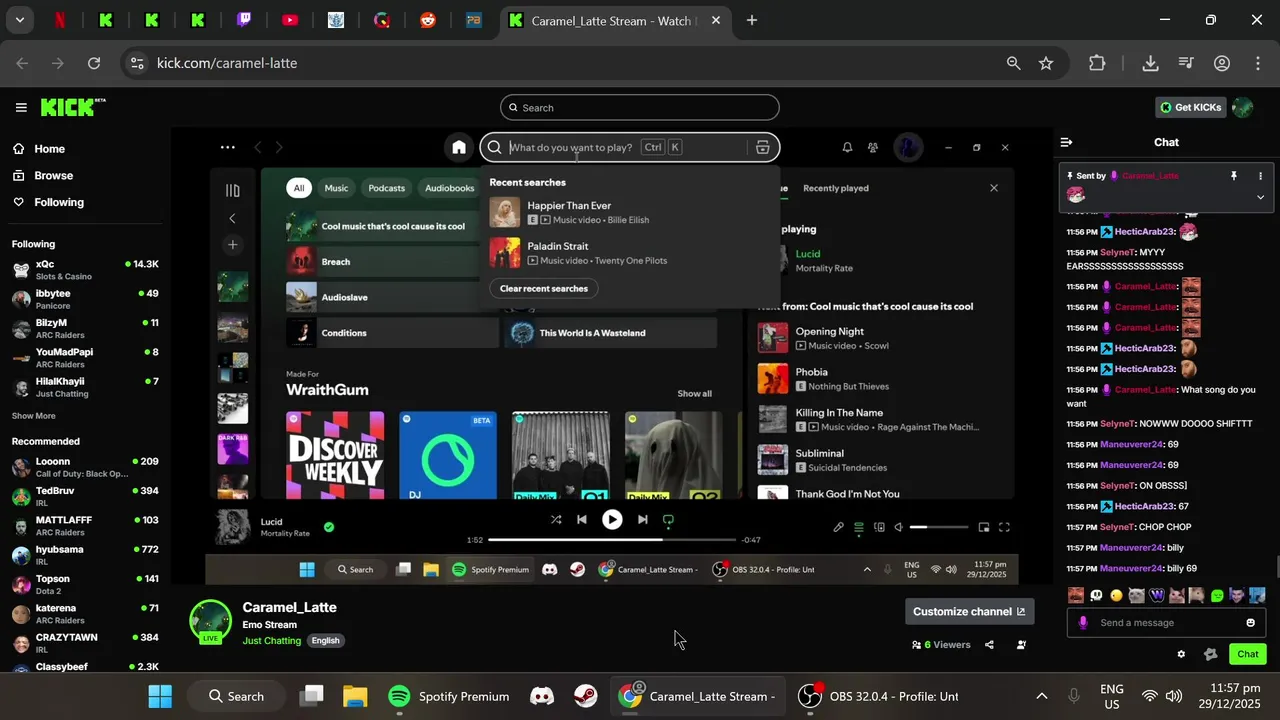Reload the Kick page

tap(94, 63)
